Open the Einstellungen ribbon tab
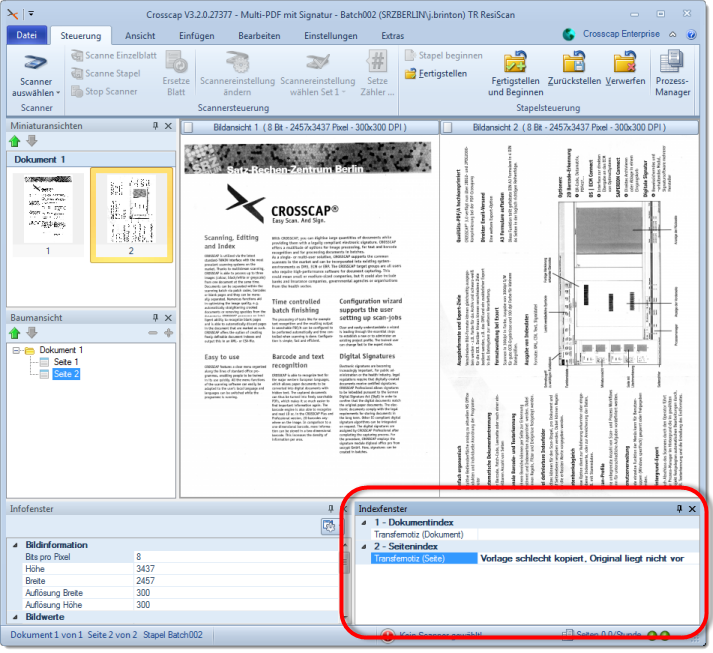The image size is (713, 653). pyautogui.click(x=330, y=35)
